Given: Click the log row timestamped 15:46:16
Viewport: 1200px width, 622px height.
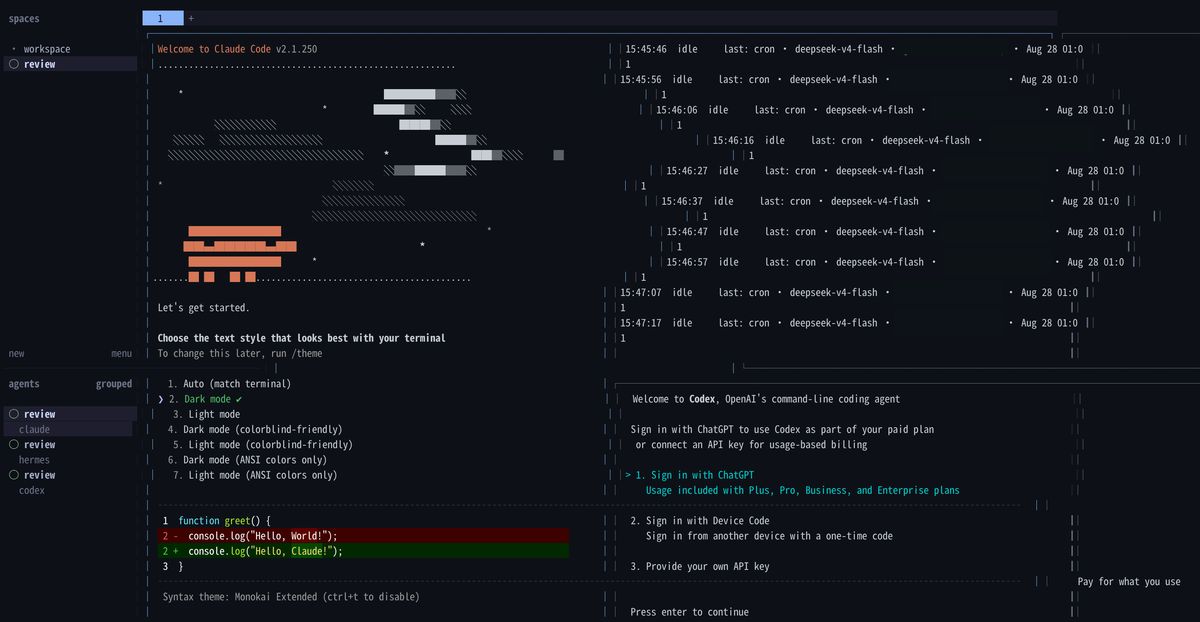Looking at the screenshot, I should (941, 141).
